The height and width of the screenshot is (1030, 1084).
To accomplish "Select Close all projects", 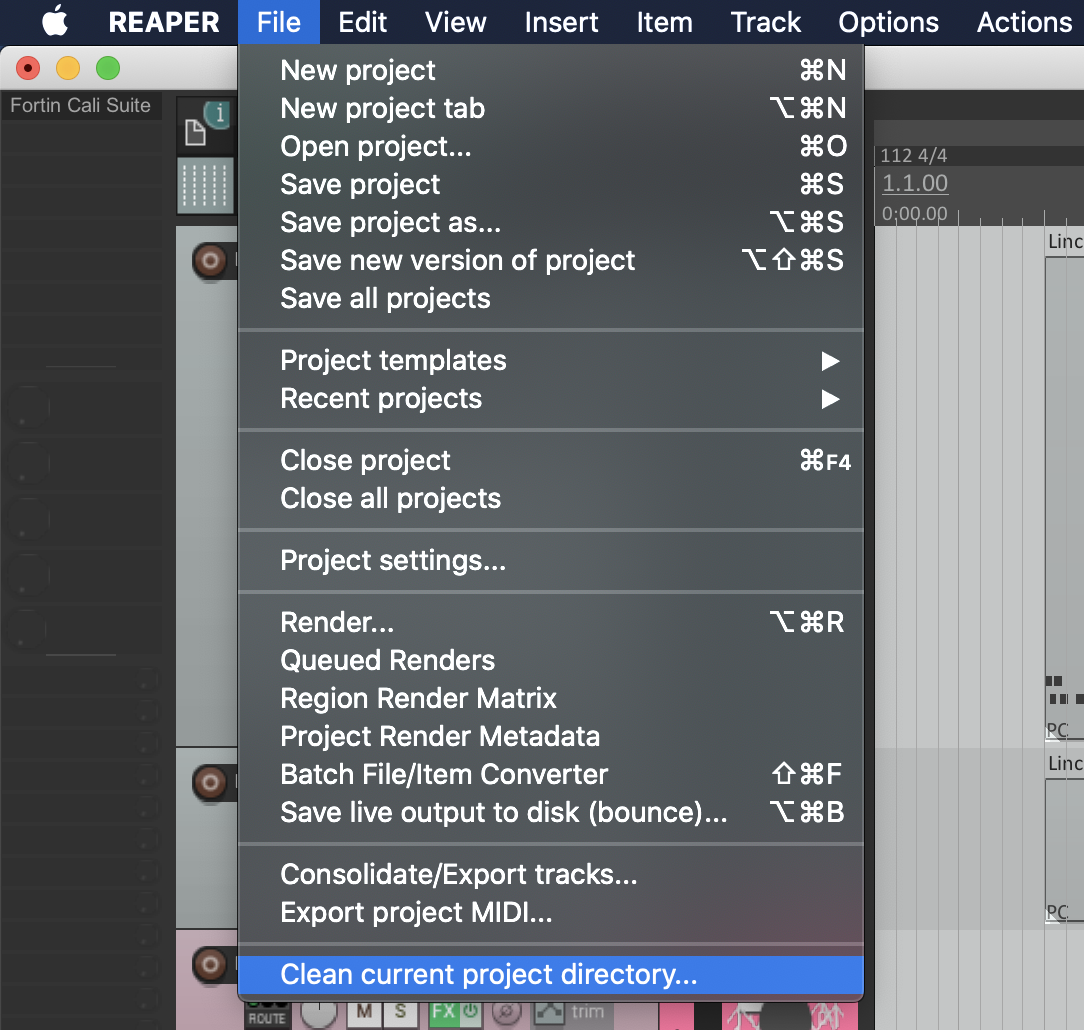I will (x=551, y=498).
